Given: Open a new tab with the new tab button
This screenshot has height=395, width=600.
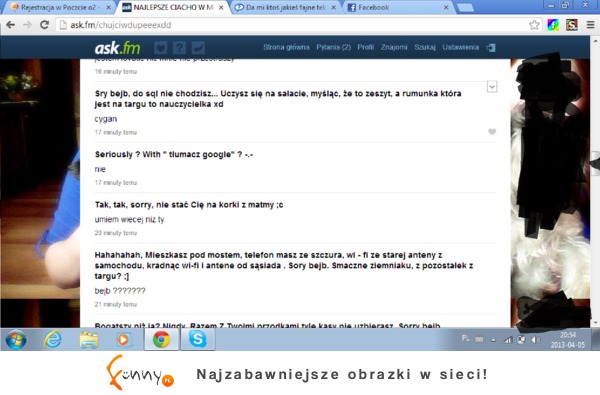Looking at the screenshot, I should tap(465, 7).
